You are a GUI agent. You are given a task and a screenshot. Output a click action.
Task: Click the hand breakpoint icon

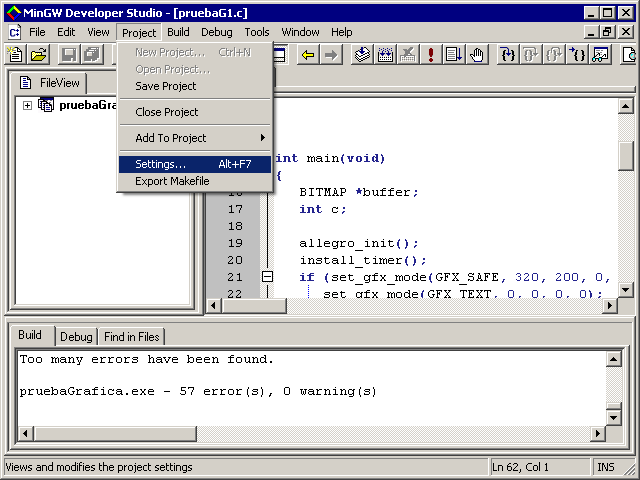pos(476,54)
